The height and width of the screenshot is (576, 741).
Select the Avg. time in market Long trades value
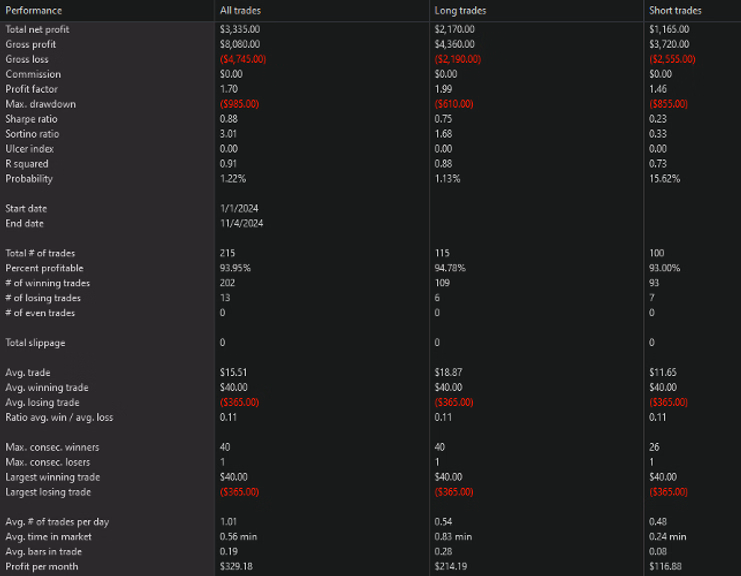pos(453,536)
